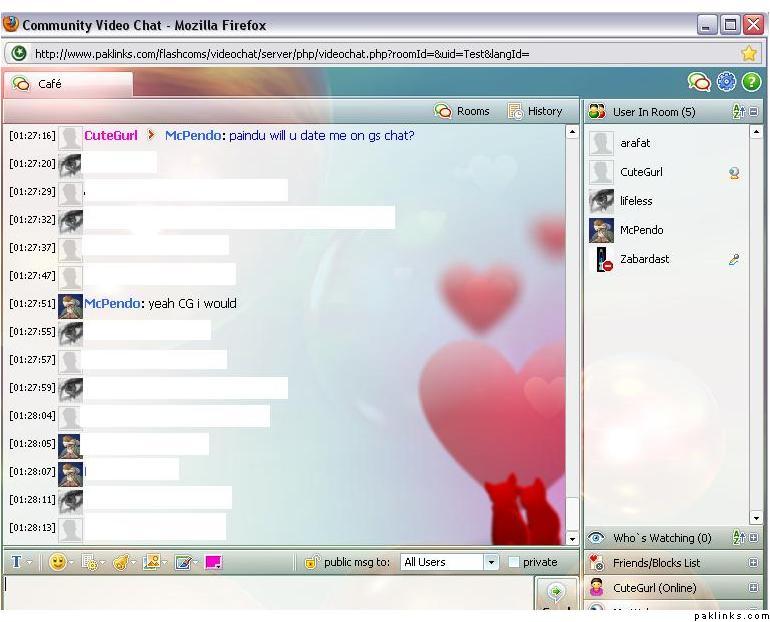Sort users with the A-Z sort icon
The height and width of the screenshot is (622, 770).
tap(738, 112)
